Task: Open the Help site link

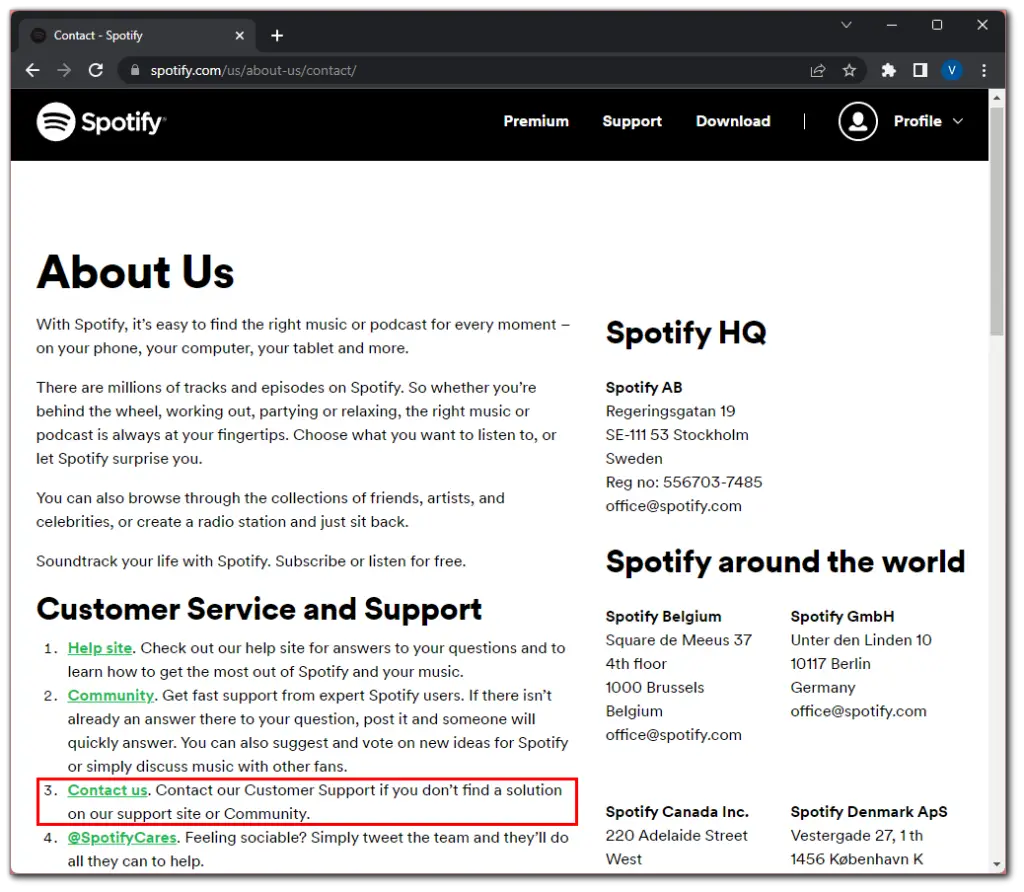Action: [x=99, y=647]
